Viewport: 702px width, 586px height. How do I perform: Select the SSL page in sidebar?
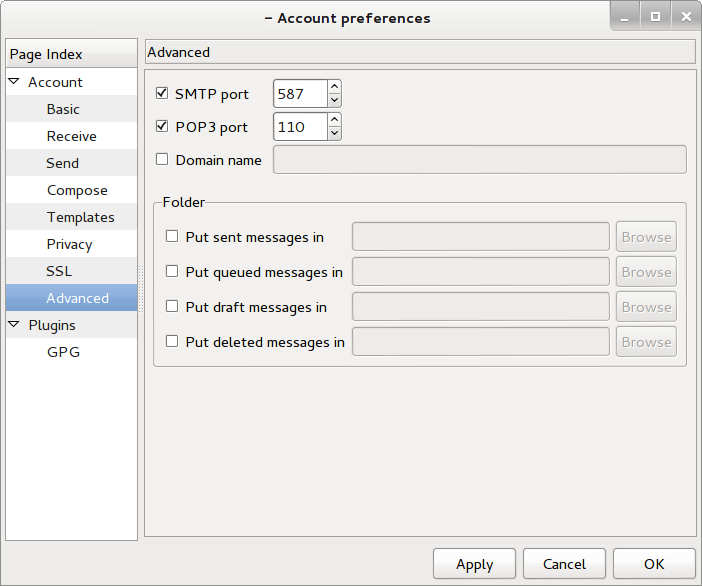pyautogui.click(x=59, y=271)
